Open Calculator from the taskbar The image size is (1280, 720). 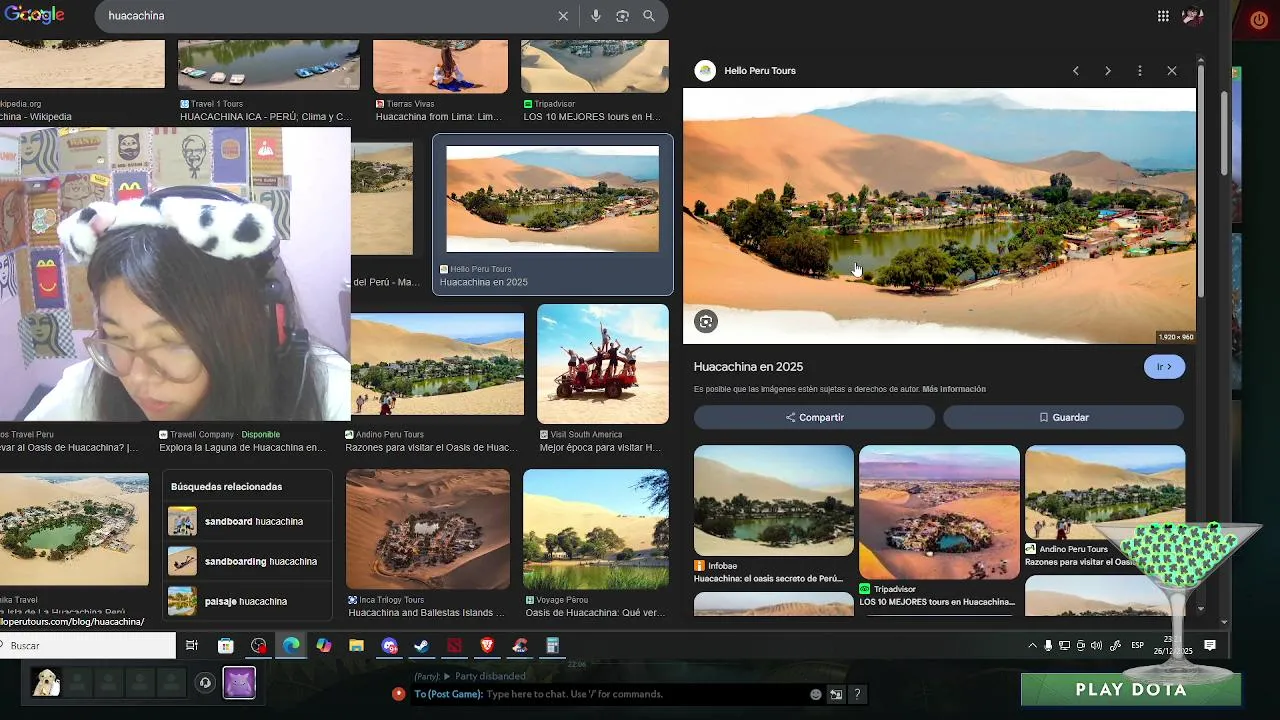point(552,646)
